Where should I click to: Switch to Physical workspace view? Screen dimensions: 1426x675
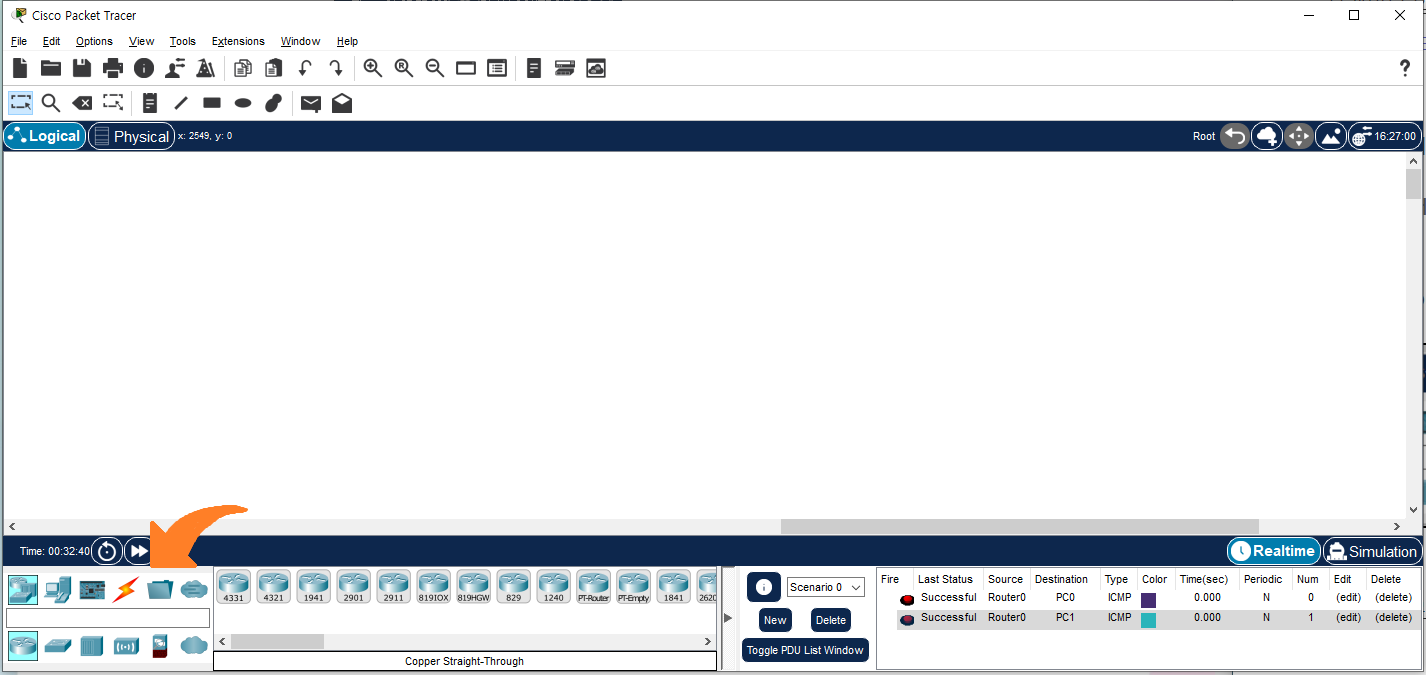click(x=132, y=136)
